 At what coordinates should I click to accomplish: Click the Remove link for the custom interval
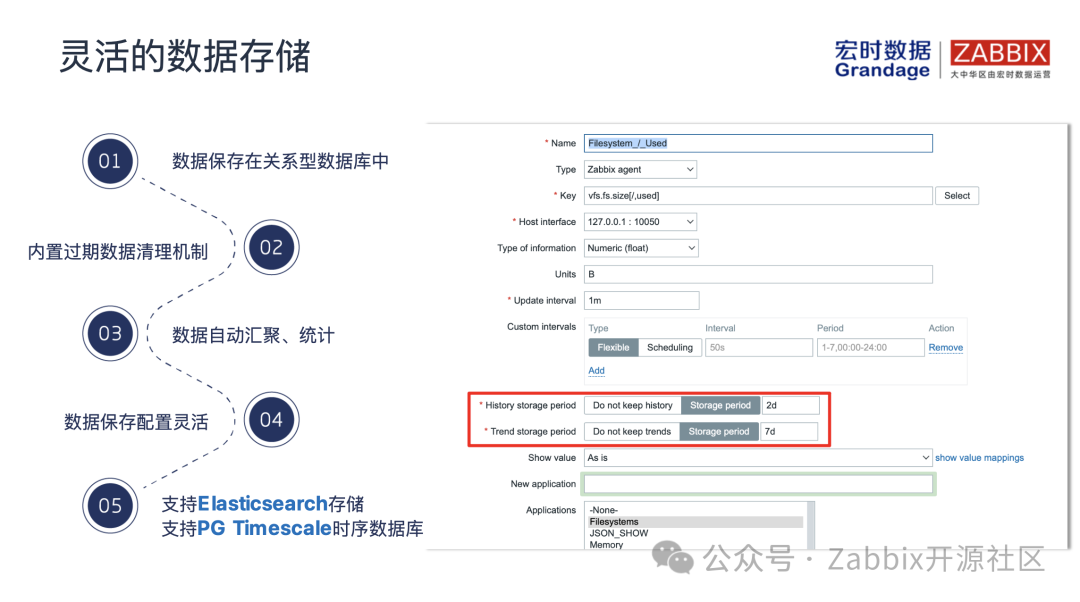(x=946, y=348)
